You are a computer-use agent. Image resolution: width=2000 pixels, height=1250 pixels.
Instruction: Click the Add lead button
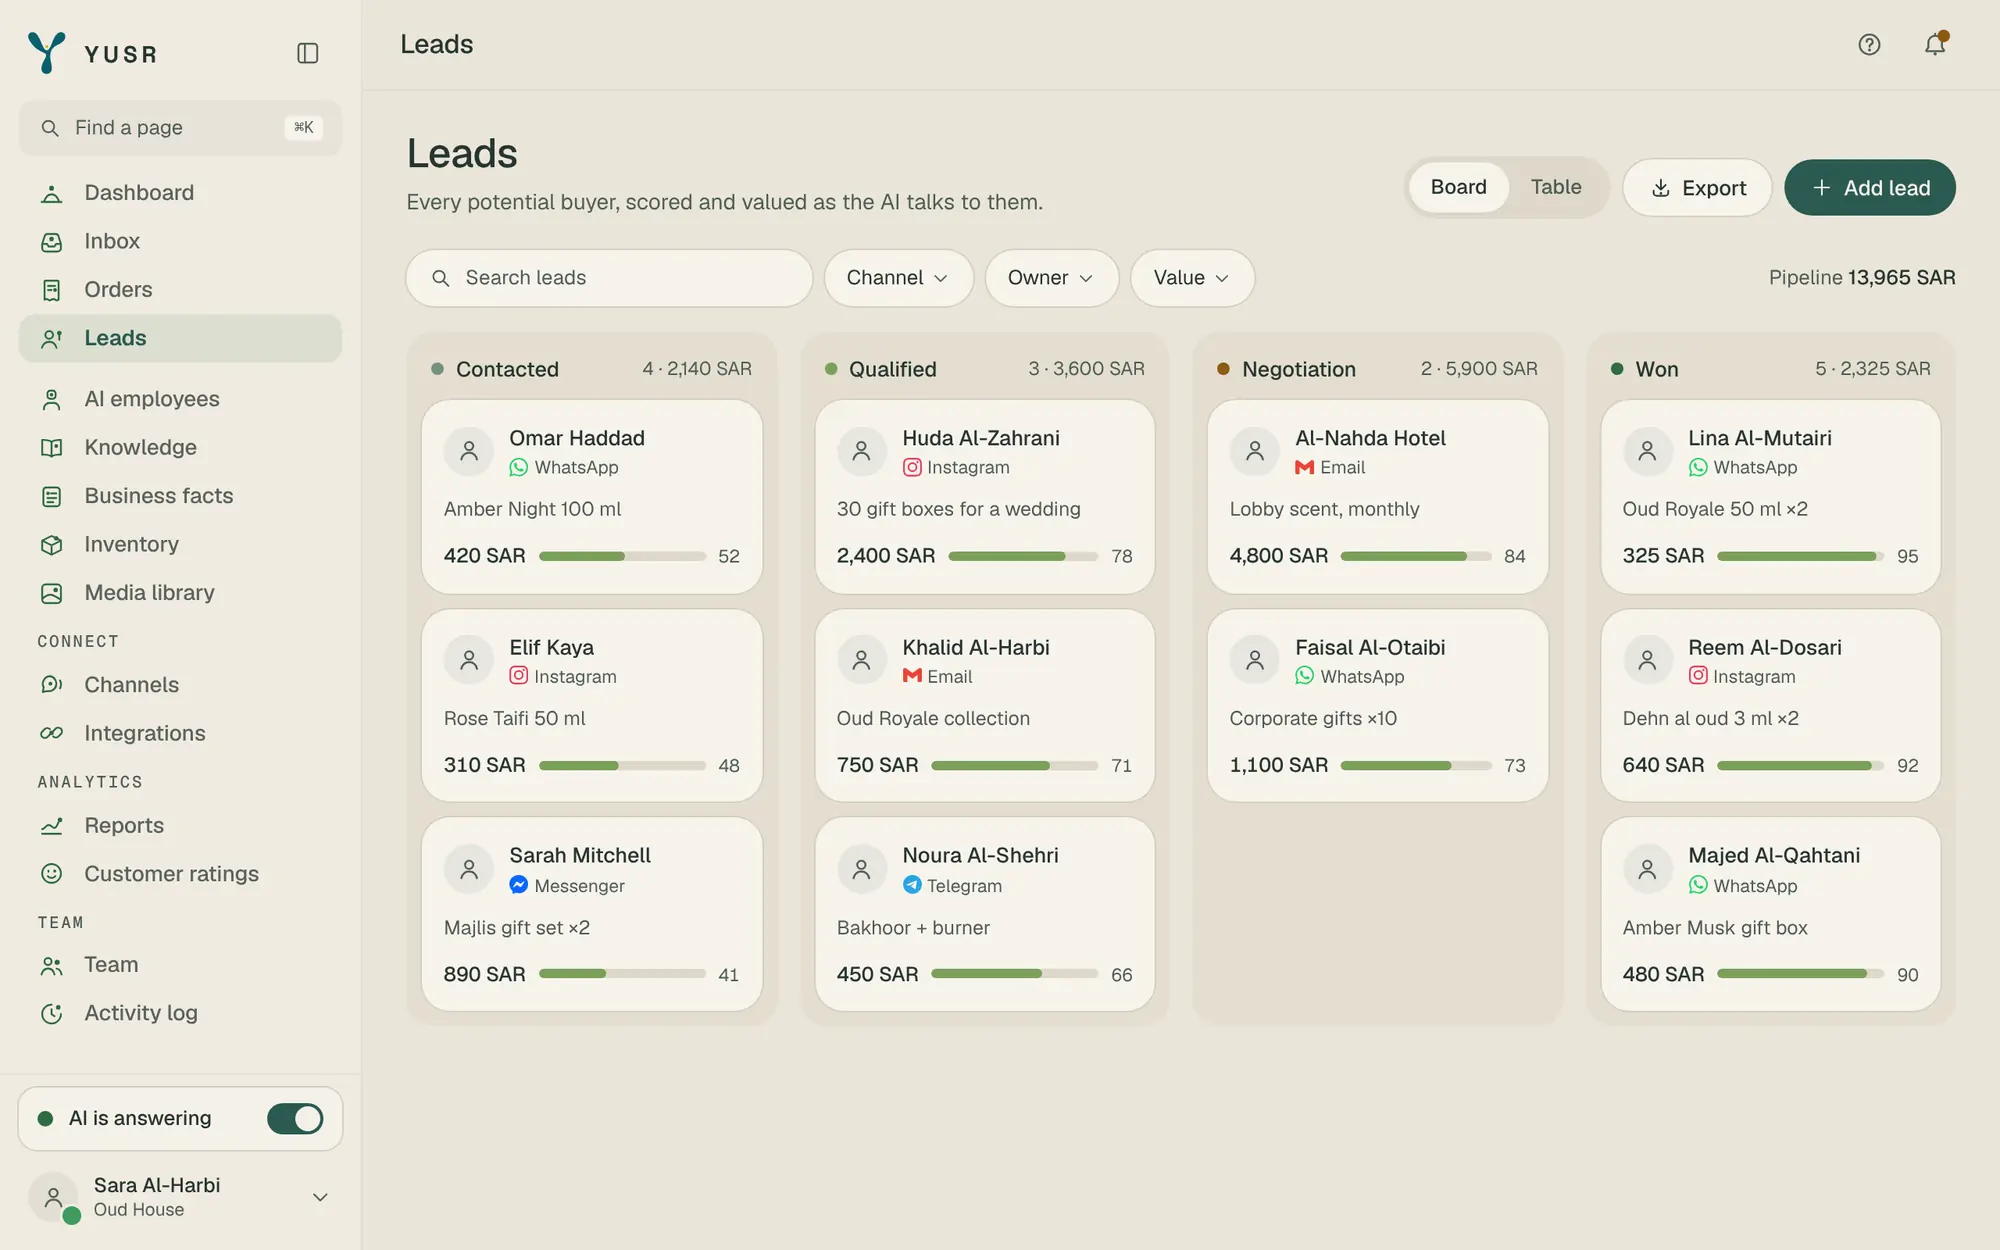pyautogui.click(x=1870, y=188)
